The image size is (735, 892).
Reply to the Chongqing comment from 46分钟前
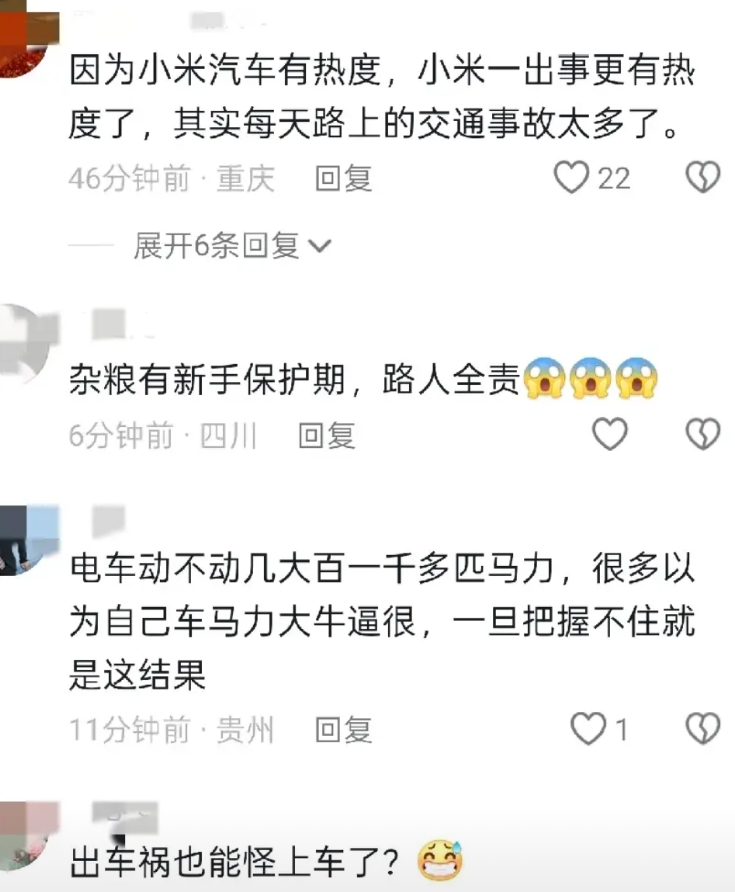(344, 178)
